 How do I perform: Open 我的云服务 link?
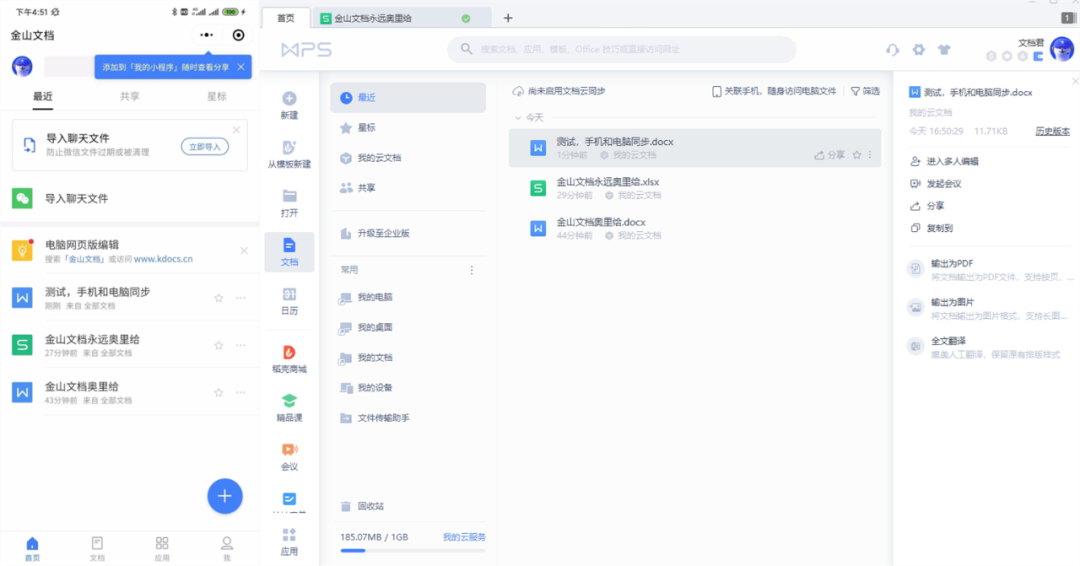(464, 537)
